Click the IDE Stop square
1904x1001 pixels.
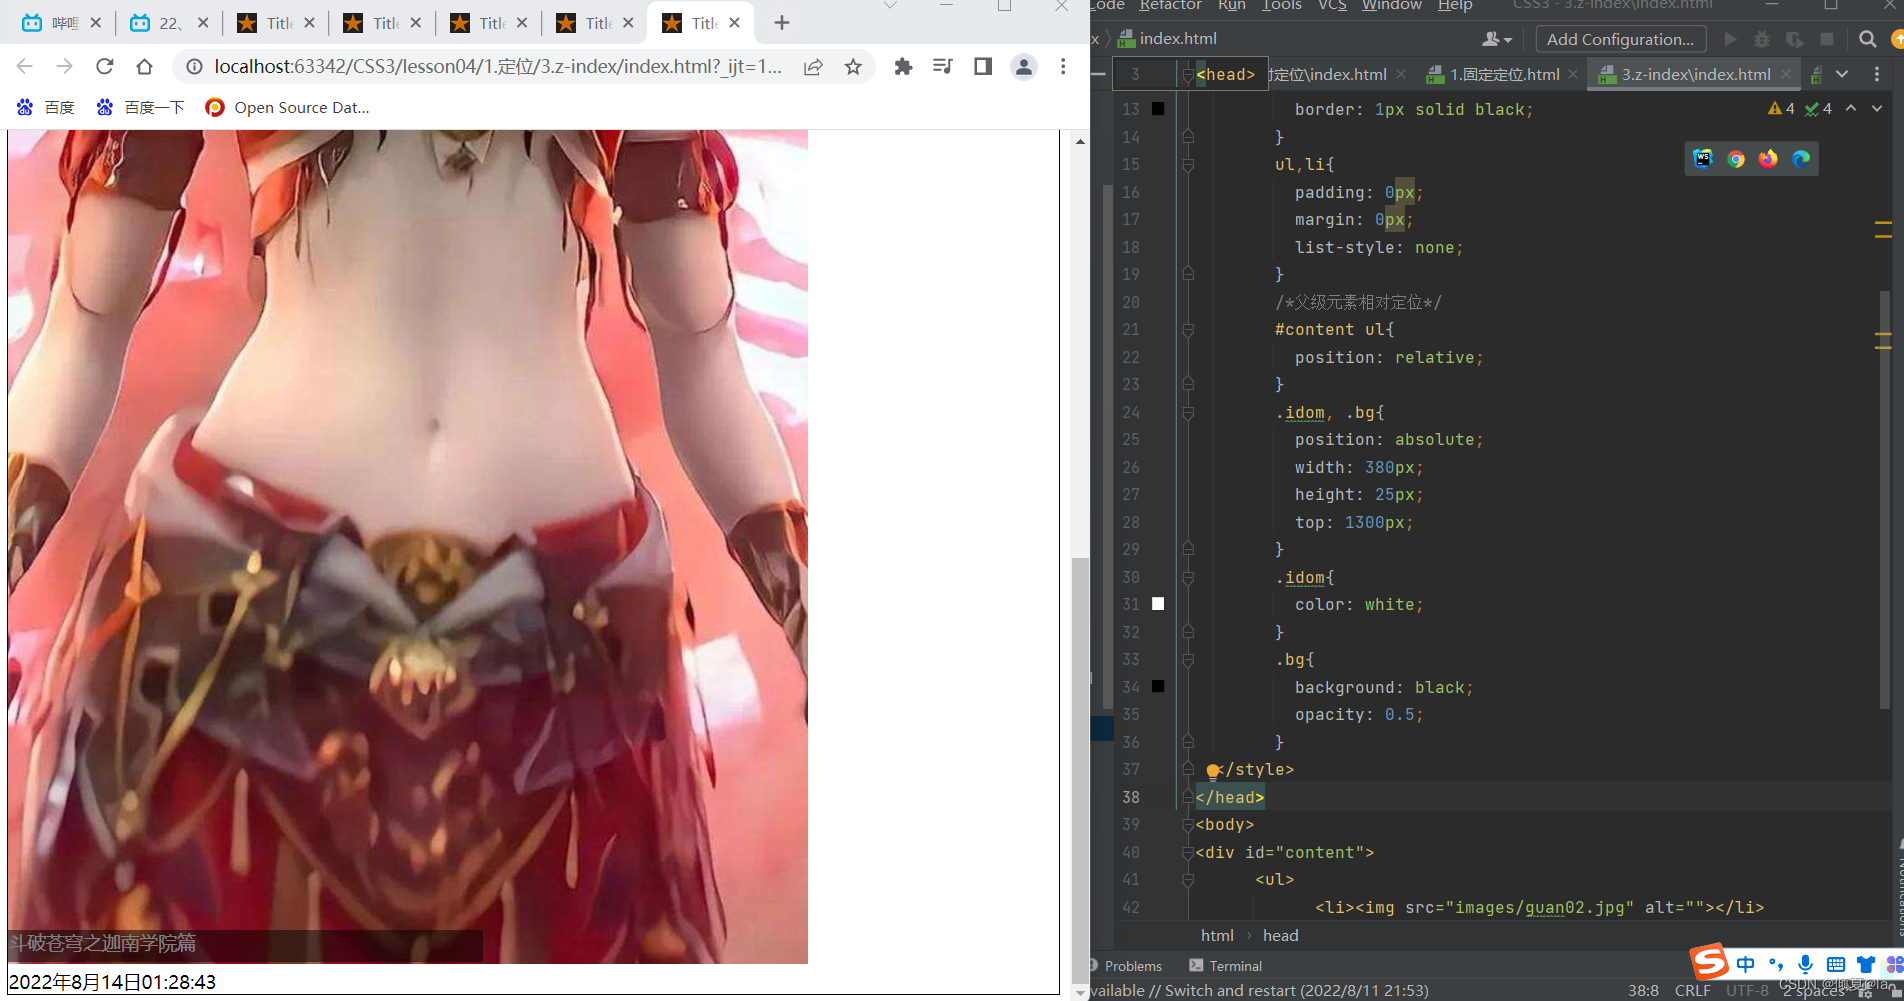[1827, 39]
